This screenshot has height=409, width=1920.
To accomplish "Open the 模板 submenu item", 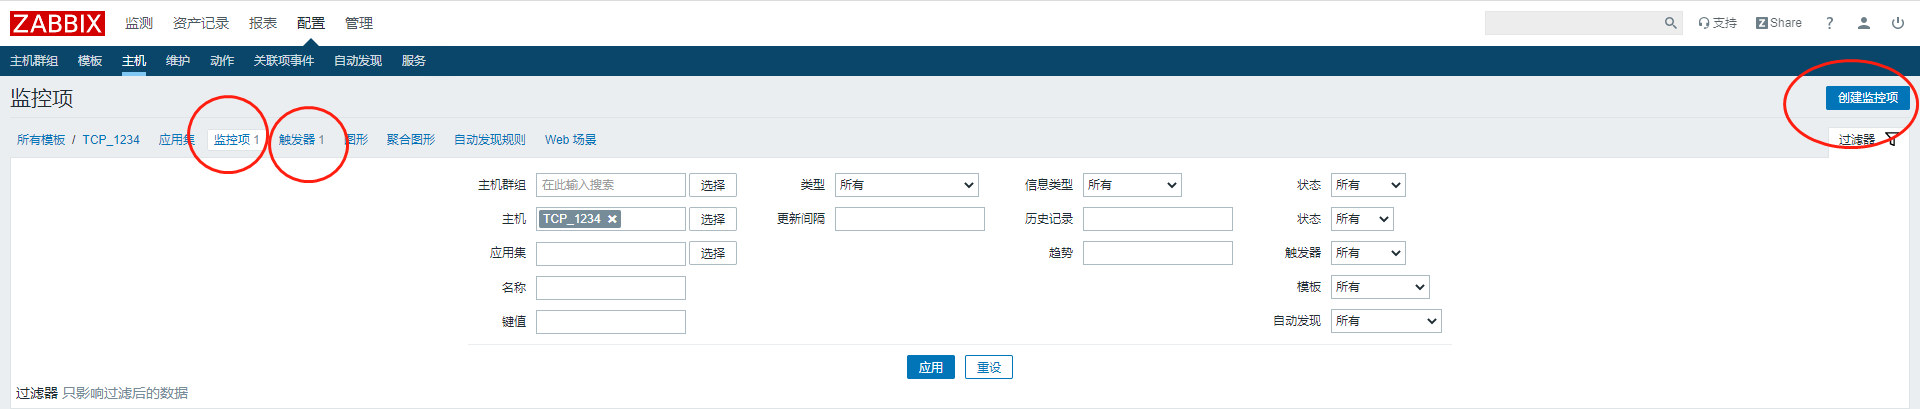I will pos(90,61).
